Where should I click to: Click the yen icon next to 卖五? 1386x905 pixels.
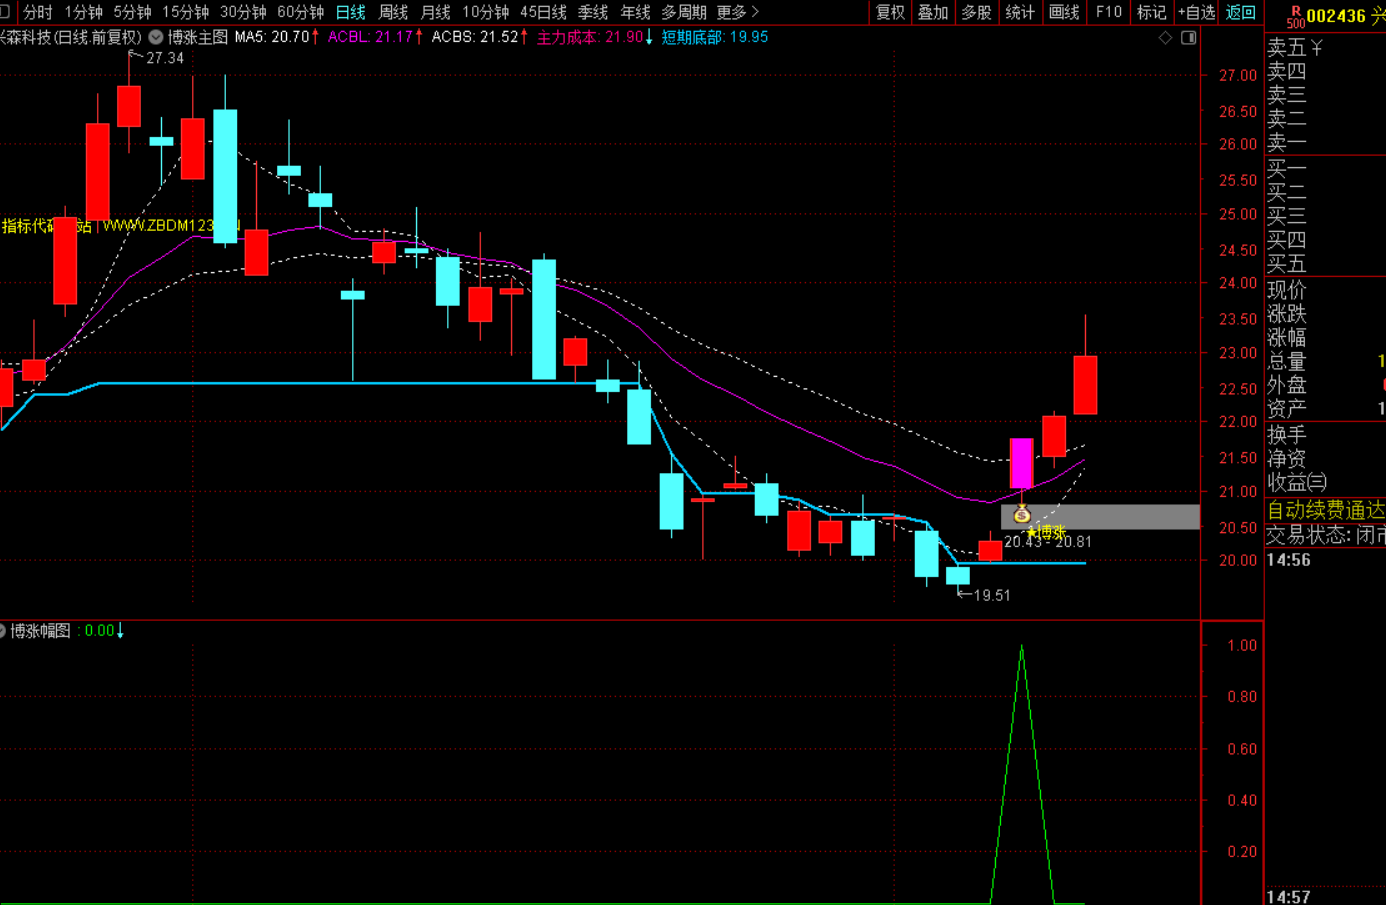tap(1317, 47)
